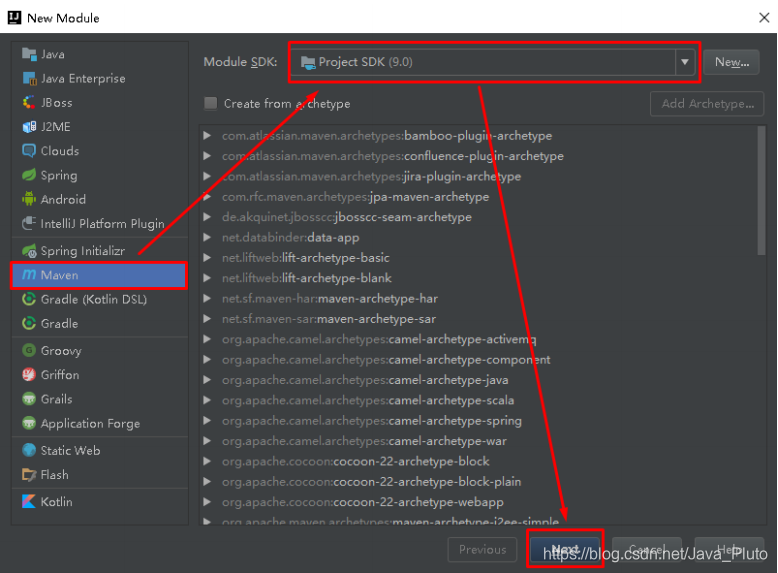
Task: Select camel-archetype-spring row text
Action: click(372, 421)
